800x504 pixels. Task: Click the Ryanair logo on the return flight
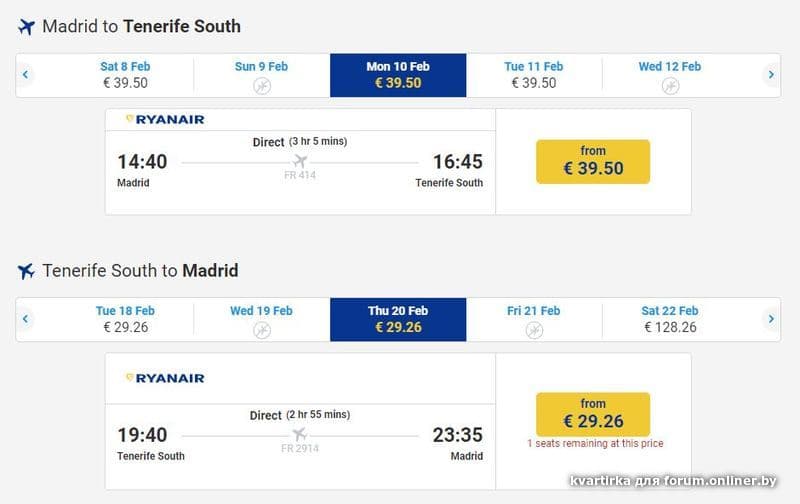click(165, 378)
